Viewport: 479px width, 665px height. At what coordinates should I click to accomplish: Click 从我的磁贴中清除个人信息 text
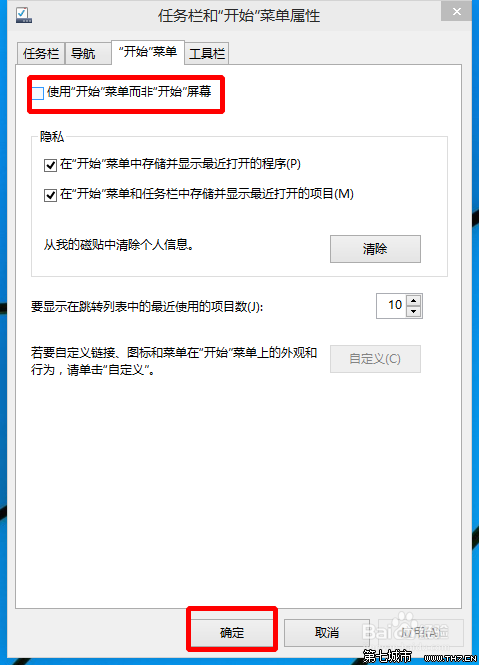pyautogui.click(x=118, y=245)
